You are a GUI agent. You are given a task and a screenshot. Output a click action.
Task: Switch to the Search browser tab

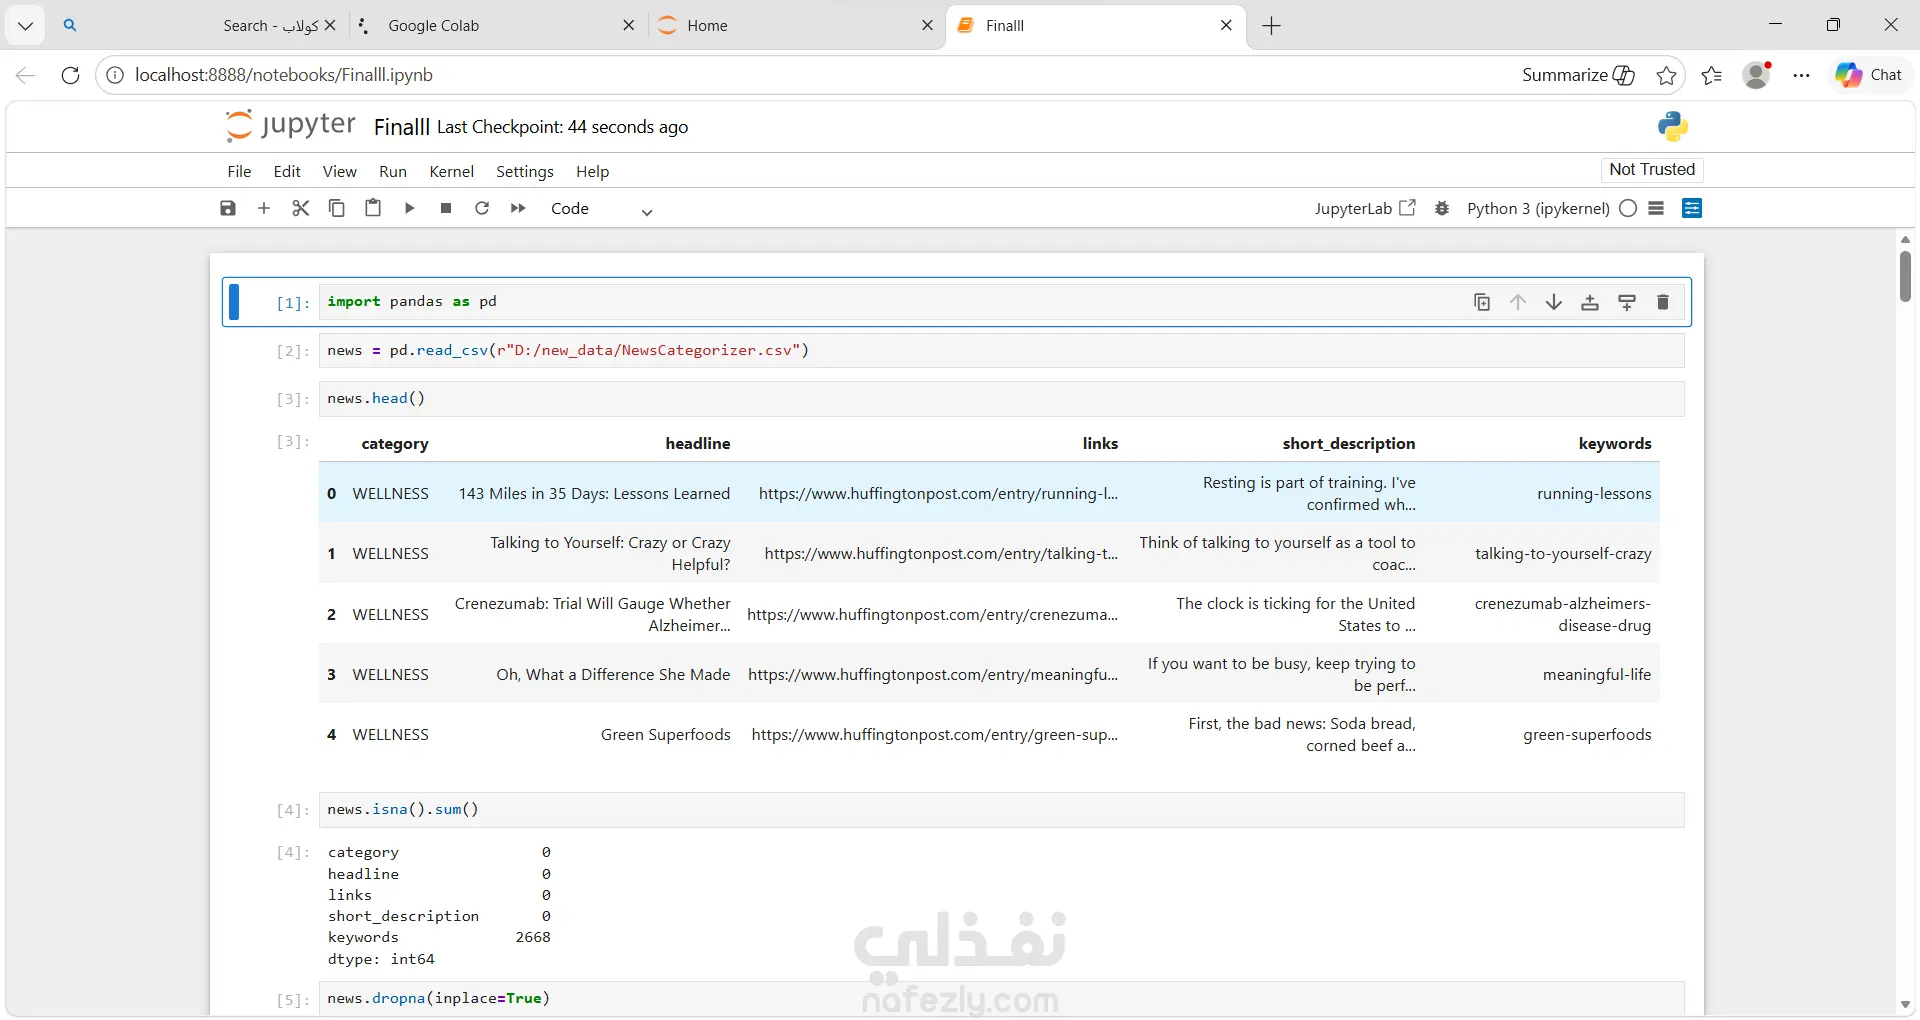click(198, 26)
